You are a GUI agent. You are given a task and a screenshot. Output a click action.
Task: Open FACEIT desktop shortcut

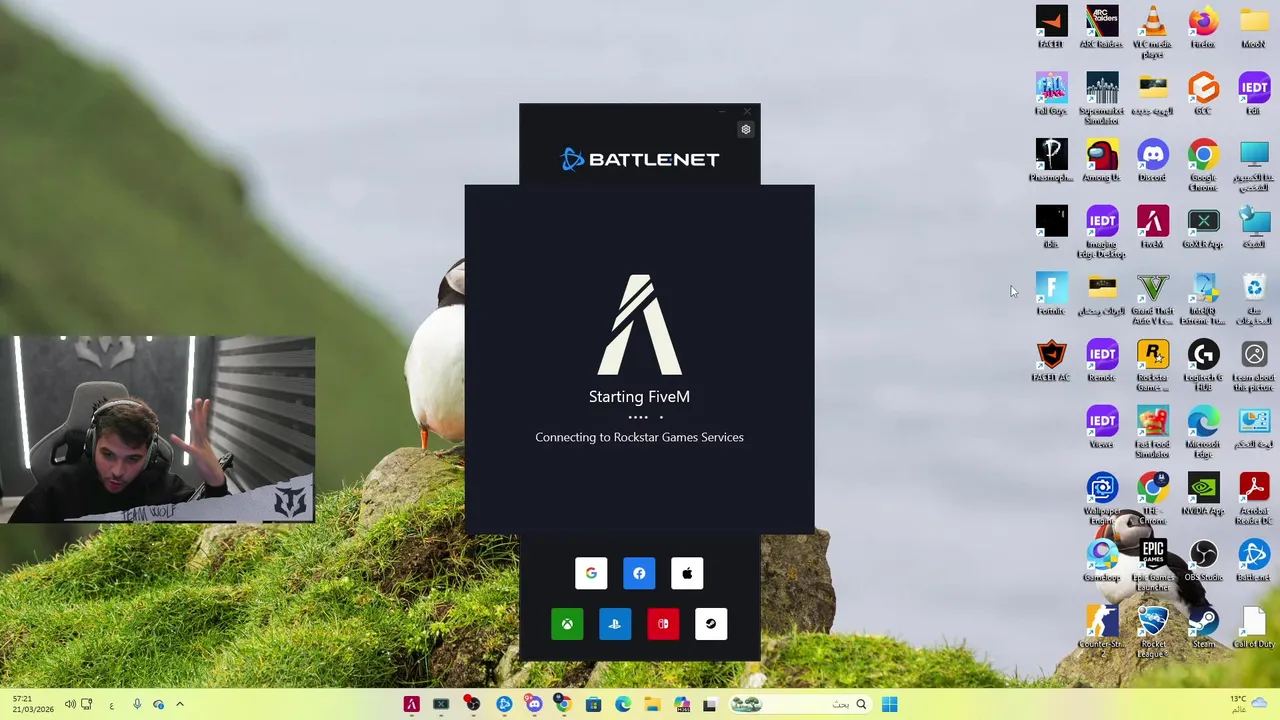pos(1051,28)
